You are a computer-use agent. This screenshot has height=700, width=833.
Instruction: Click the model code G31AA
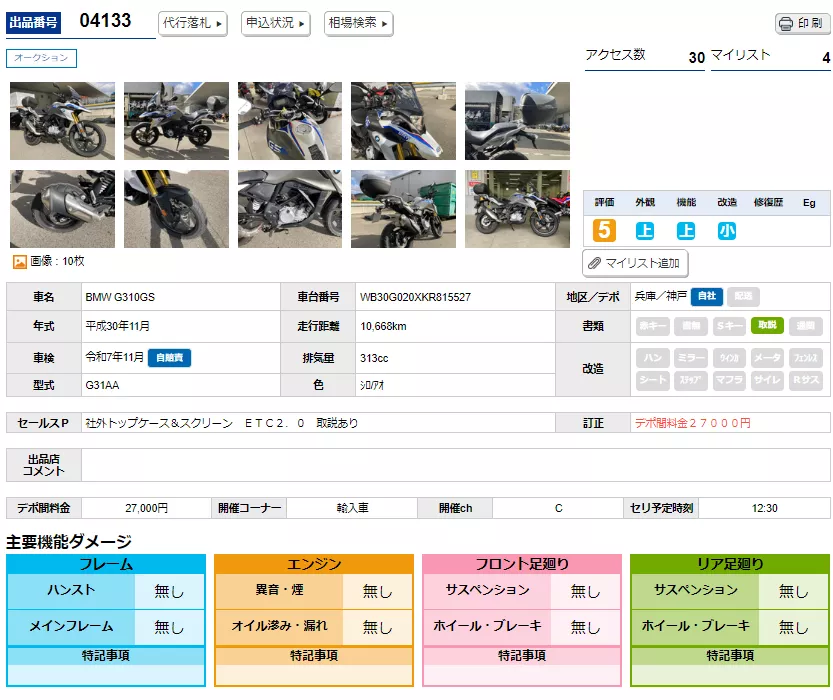[x=102, y=385]
